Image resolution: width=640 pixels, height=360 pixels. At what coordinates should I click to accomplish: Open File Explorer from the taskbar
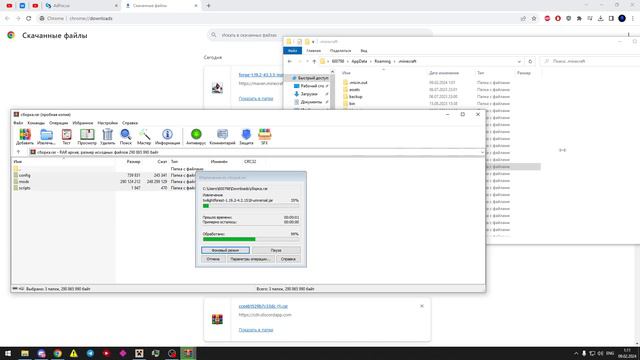25,353
